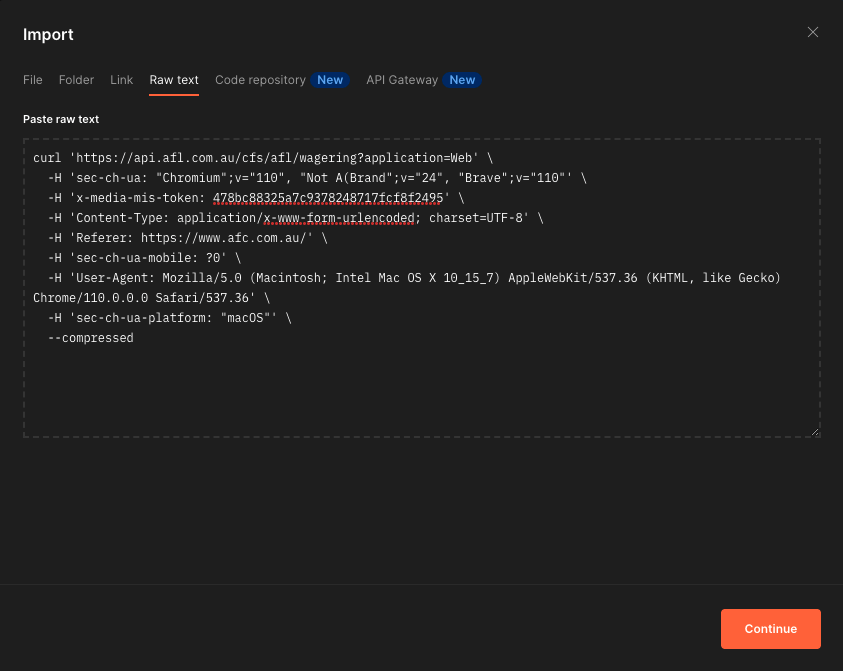The image size is (843, 671).
Task: Select the Raw text tab
Action: coord(174,80)
